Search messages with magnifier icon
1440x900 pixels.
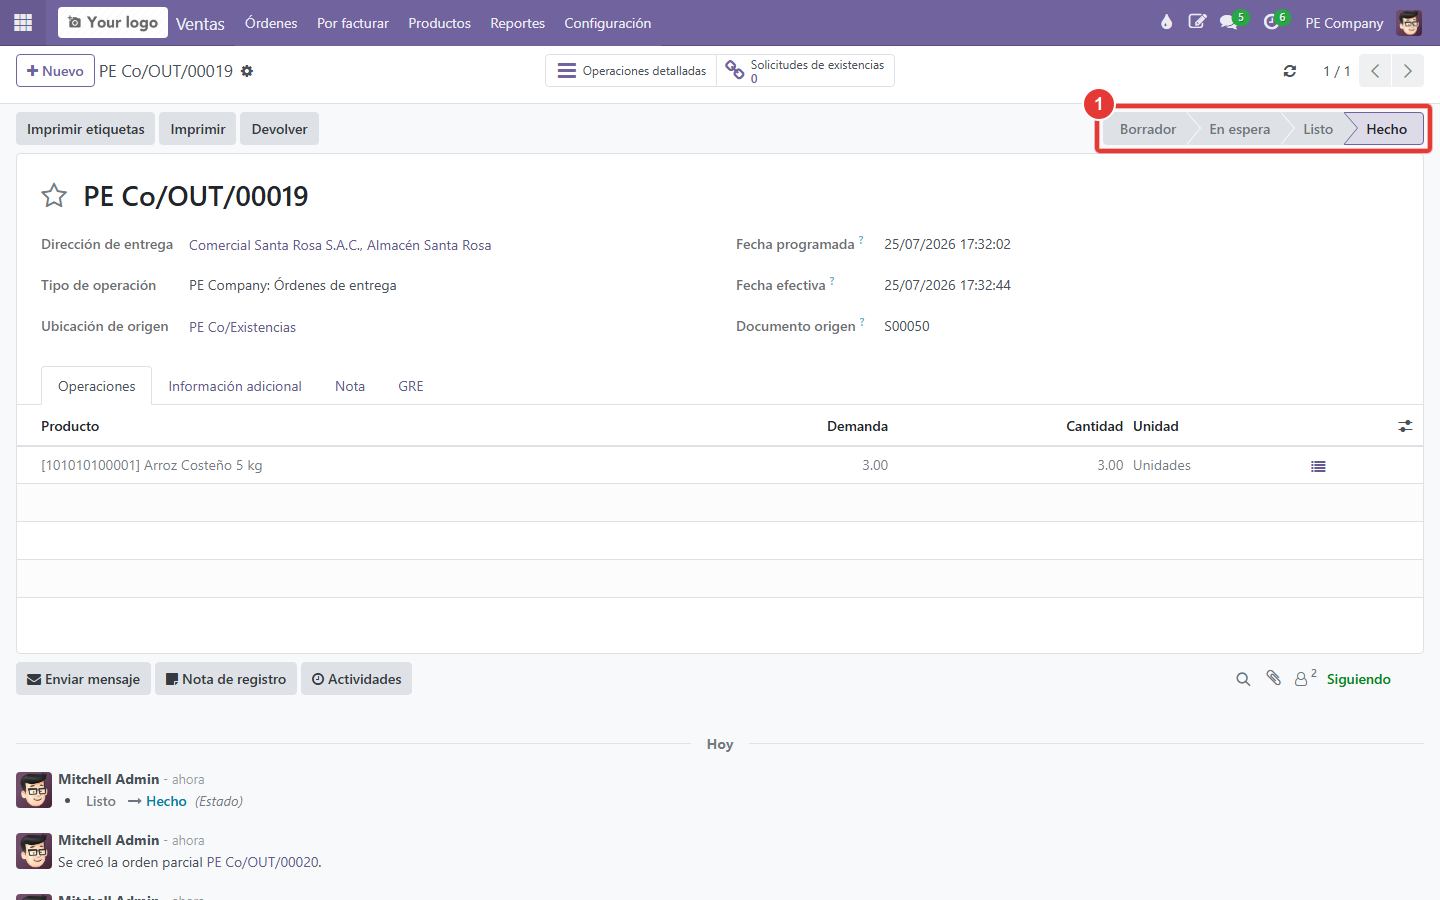tap(1243, 679)
